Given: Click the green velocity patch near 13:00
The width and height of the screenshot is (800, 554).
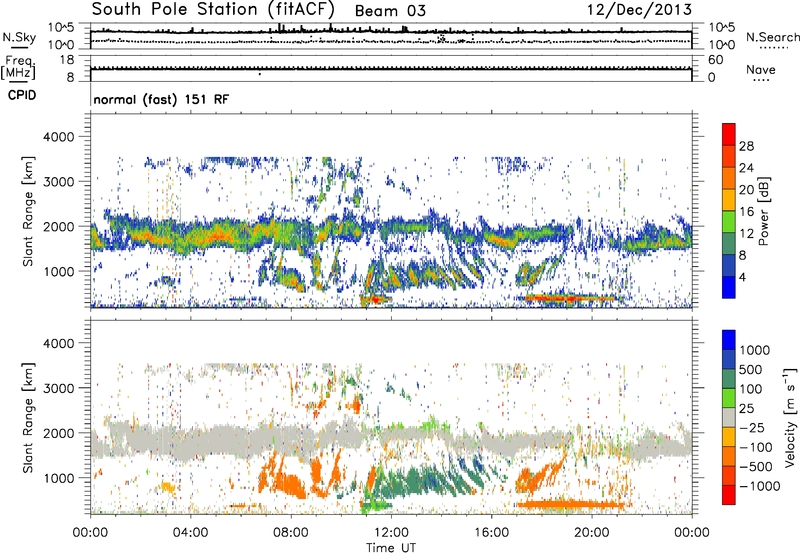Looking at the screenshot, I should click(x=423, y=477).
